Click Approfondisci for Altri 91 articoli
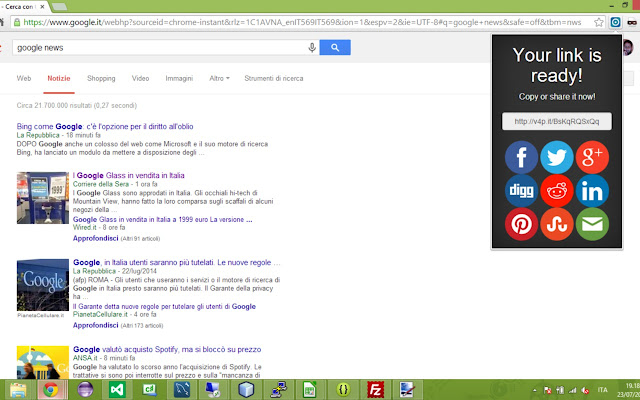 (96, 238)
